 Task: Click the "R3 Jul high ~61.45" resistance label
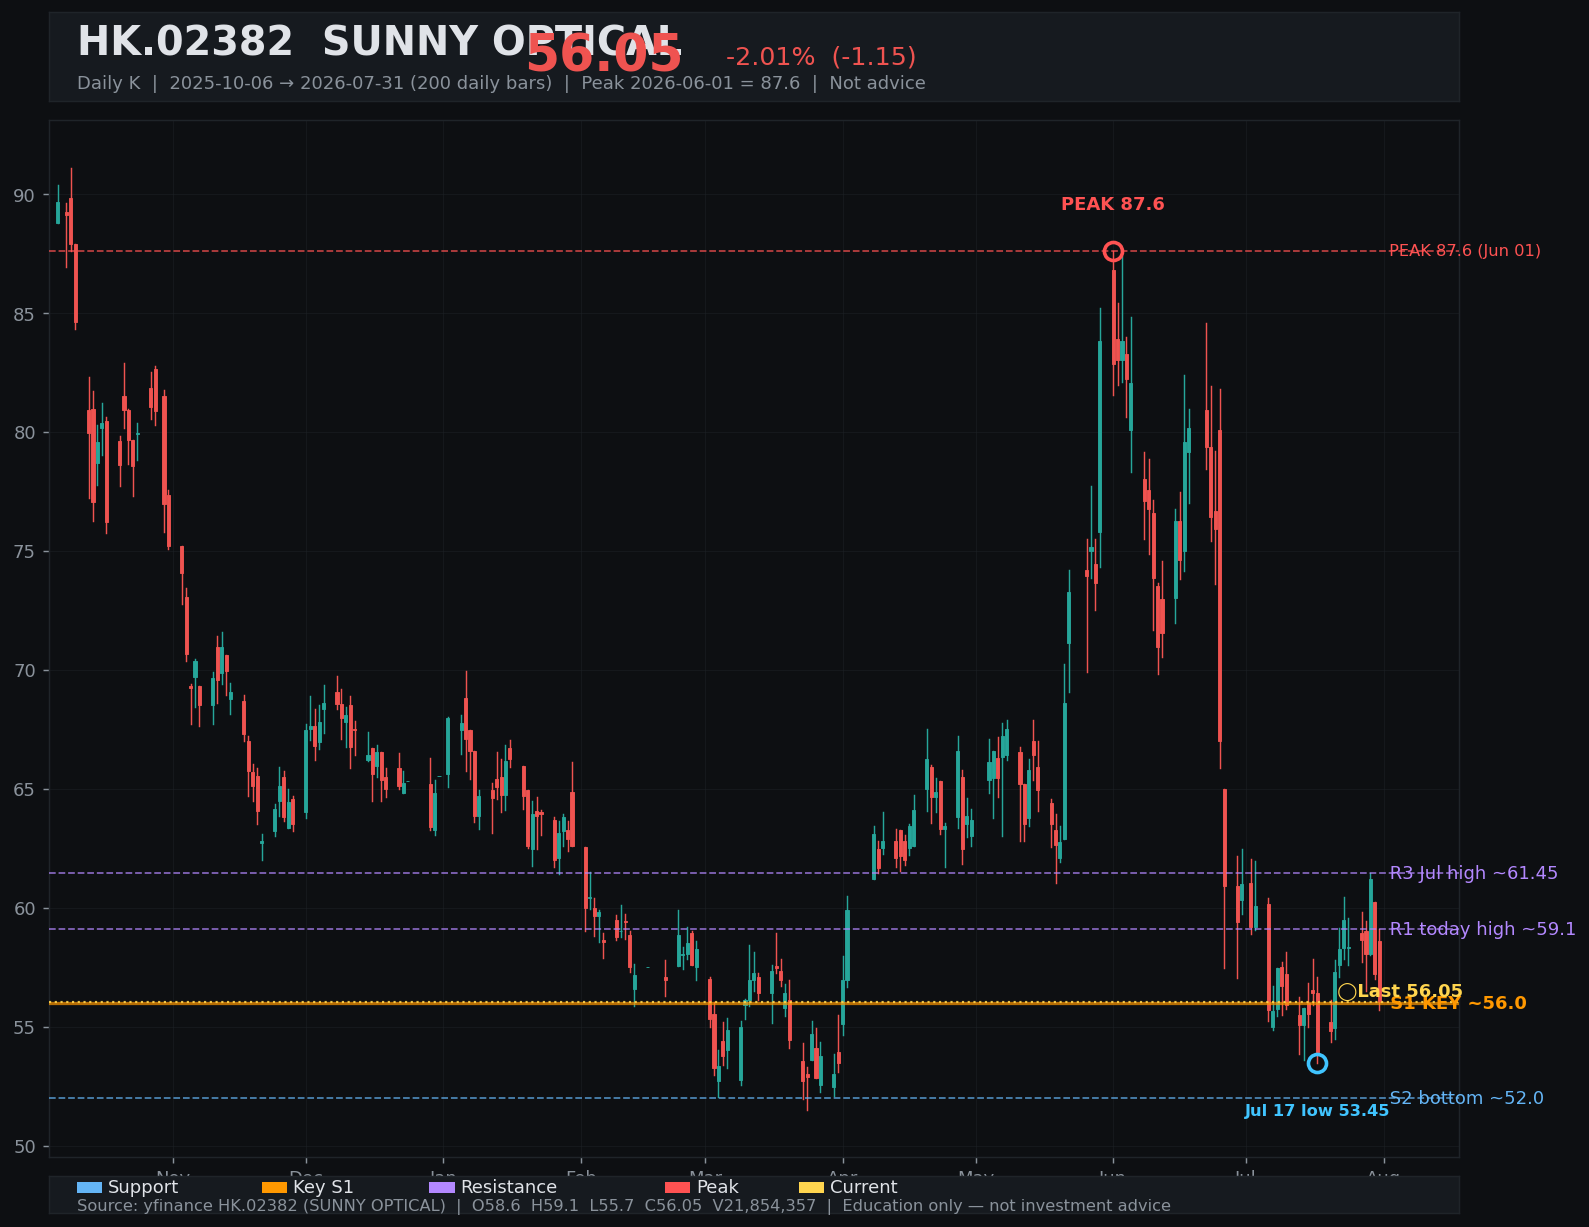tap(1474, 873)
